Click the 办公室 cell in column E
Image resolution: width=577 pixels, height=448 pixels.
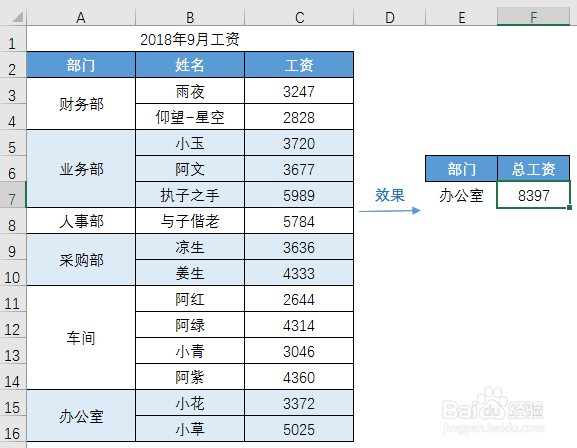(461, 195)
